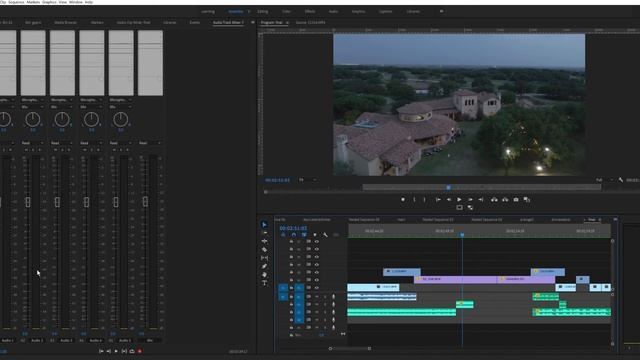This screenshot has height=360, width=640.
Task: Mute Audio 5 channel in mixer
Action: point(114,150)
